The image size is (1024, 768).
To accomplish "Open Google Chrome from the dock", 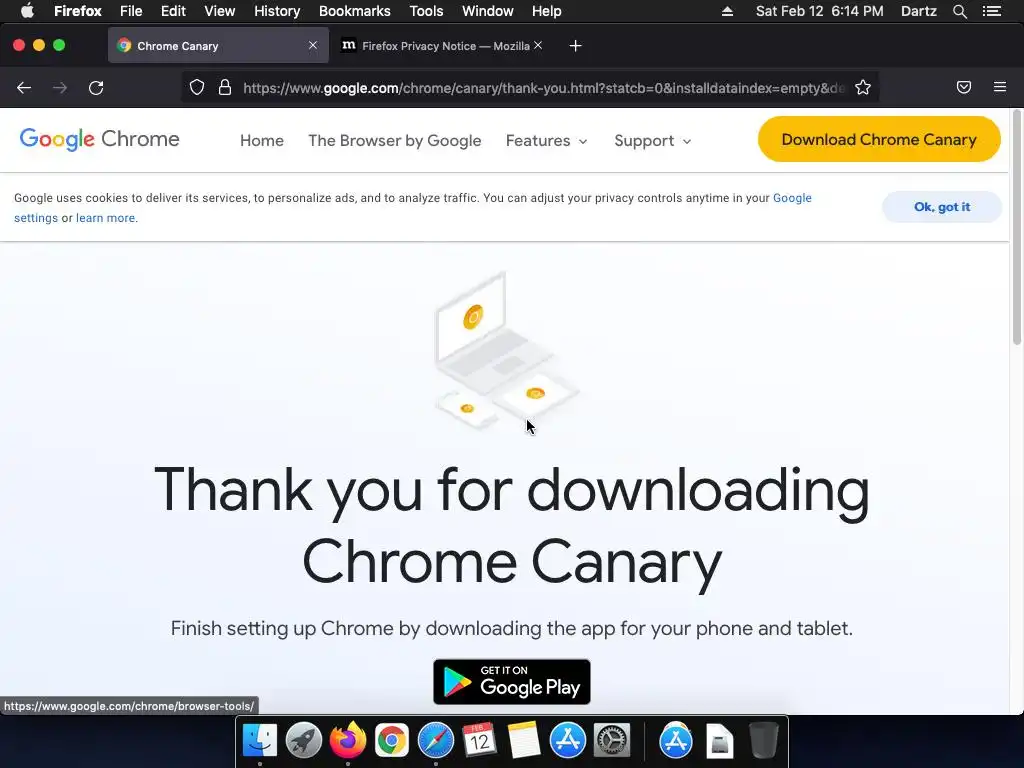I will click(x=392, y=741).
